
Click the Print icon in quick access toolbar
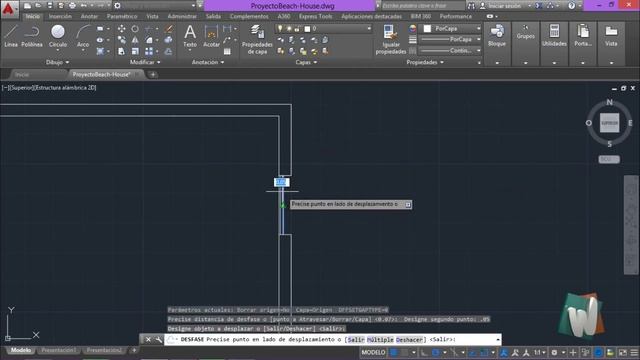pos(72,6)
